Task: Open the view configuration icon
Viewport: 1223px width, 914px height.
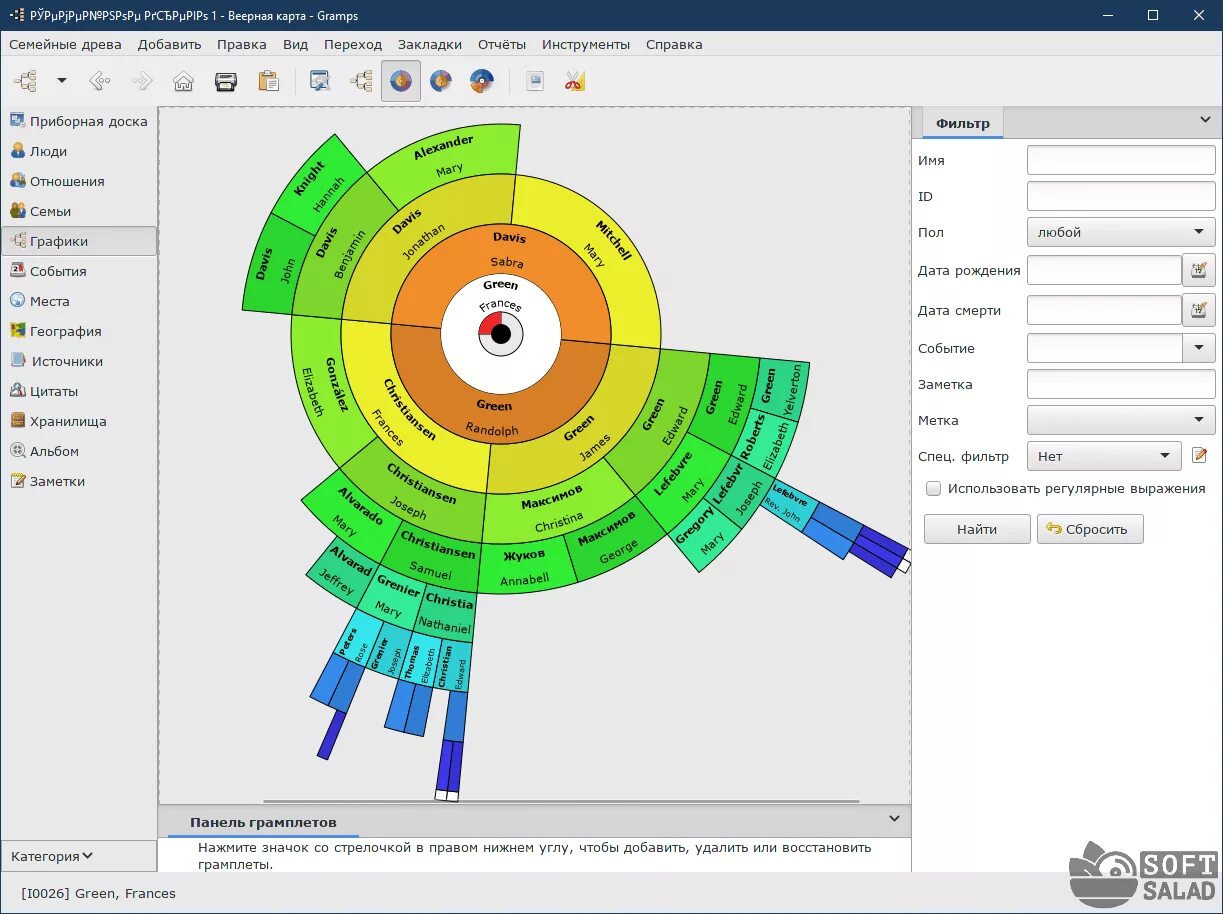Action: [320, 81]
